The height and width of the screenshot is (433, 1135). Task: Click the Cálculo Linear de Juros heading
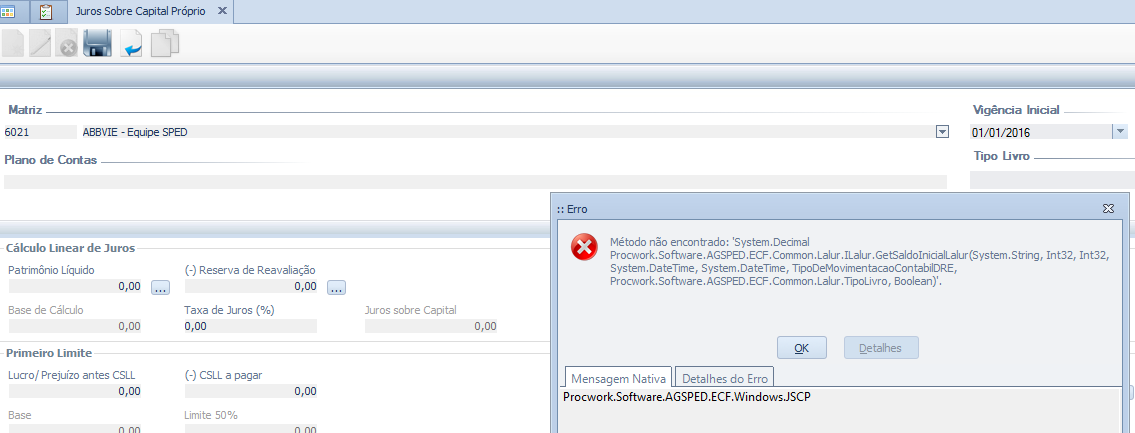(70, 248)
